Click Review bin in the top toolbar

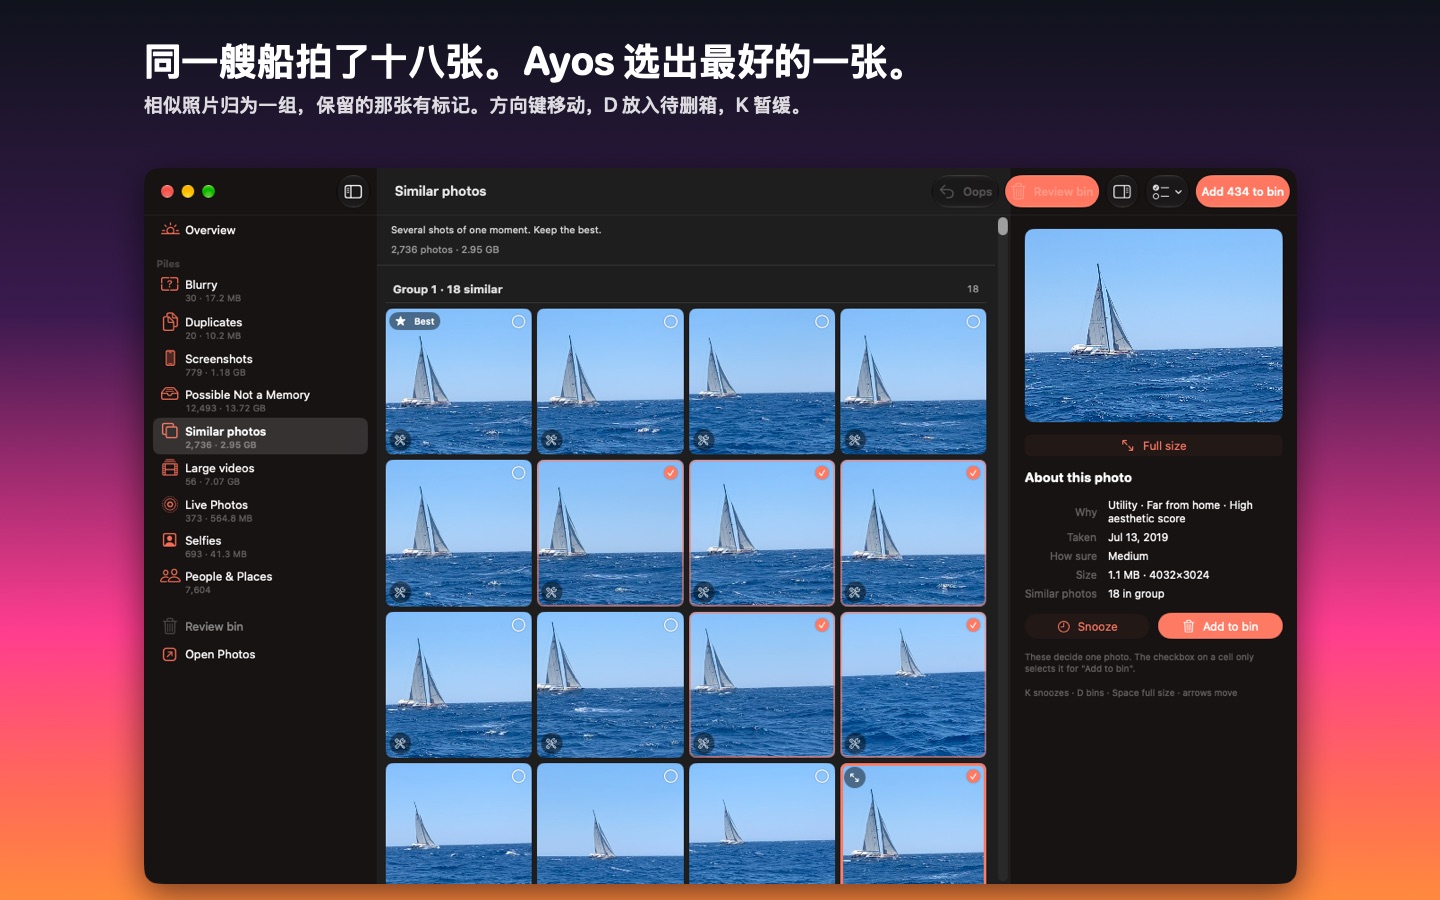tap(1052, 191)
